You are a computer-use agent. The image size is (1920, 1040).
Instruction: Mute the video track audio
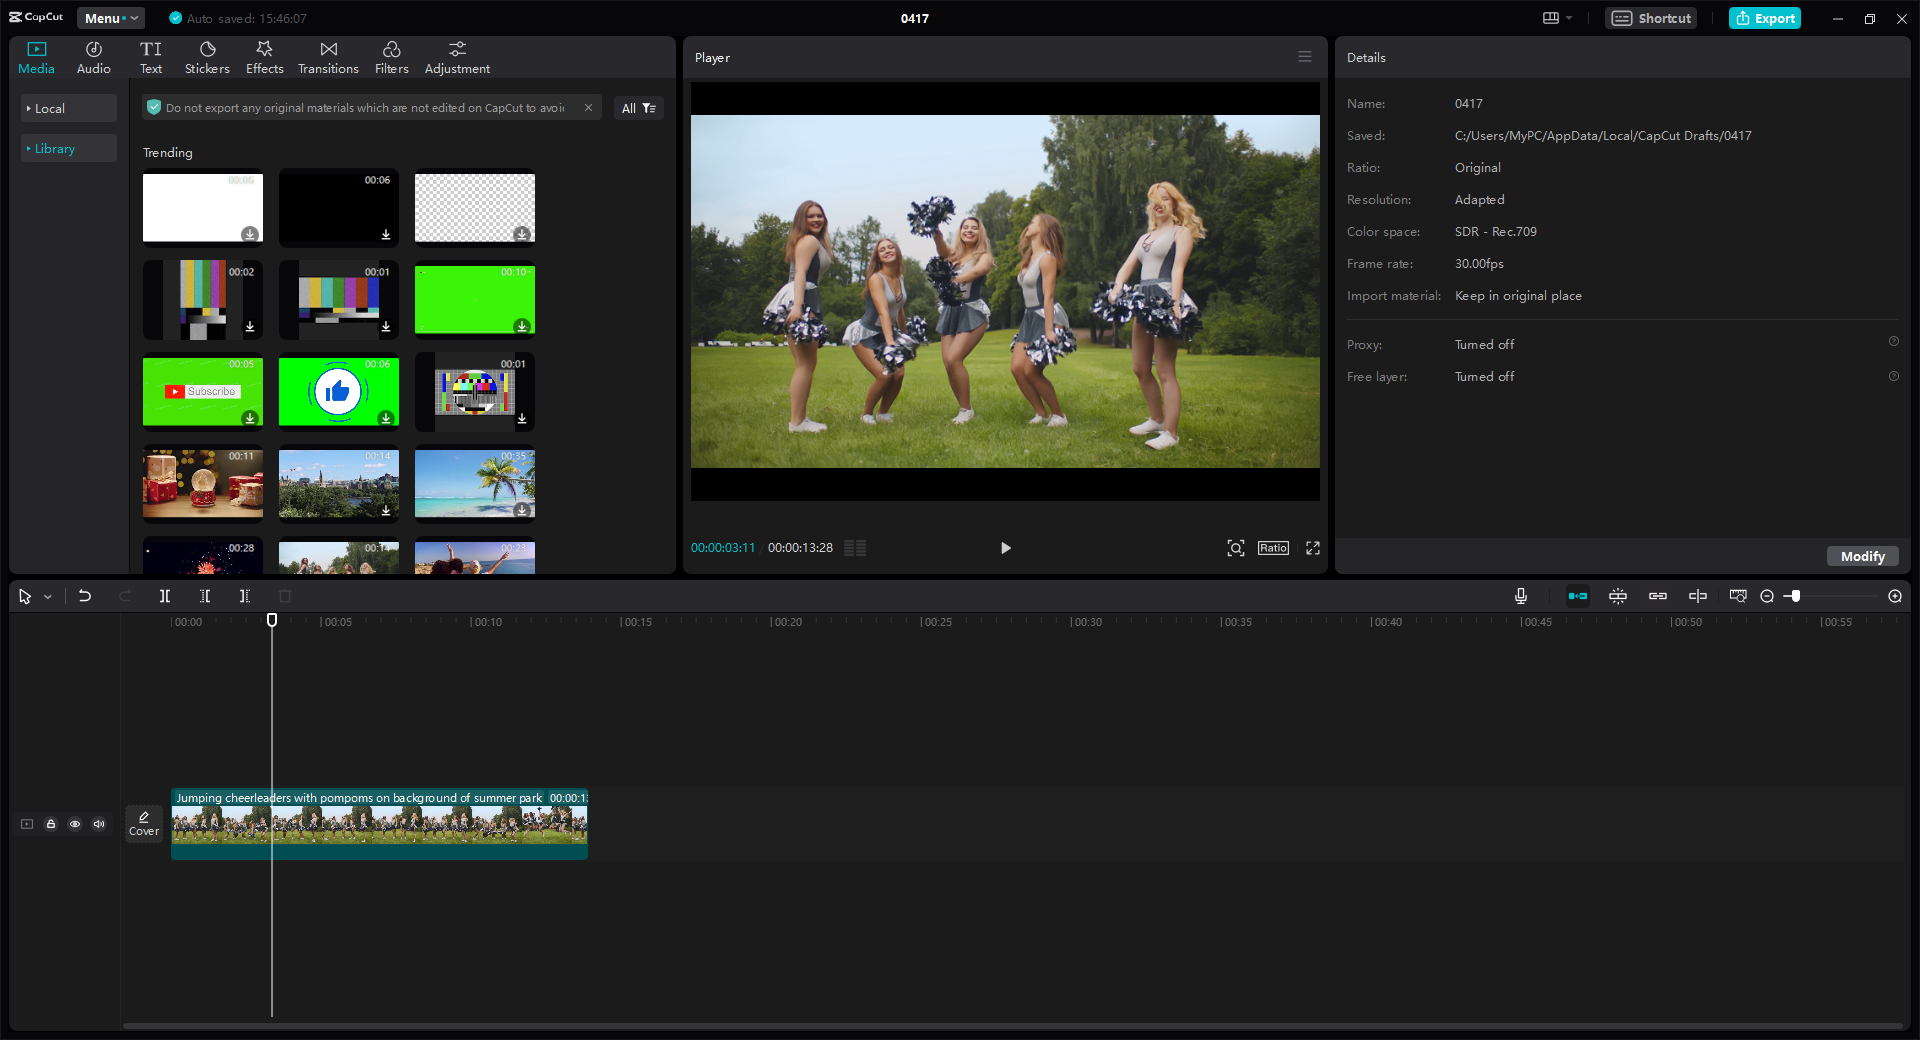coord(99,824)
